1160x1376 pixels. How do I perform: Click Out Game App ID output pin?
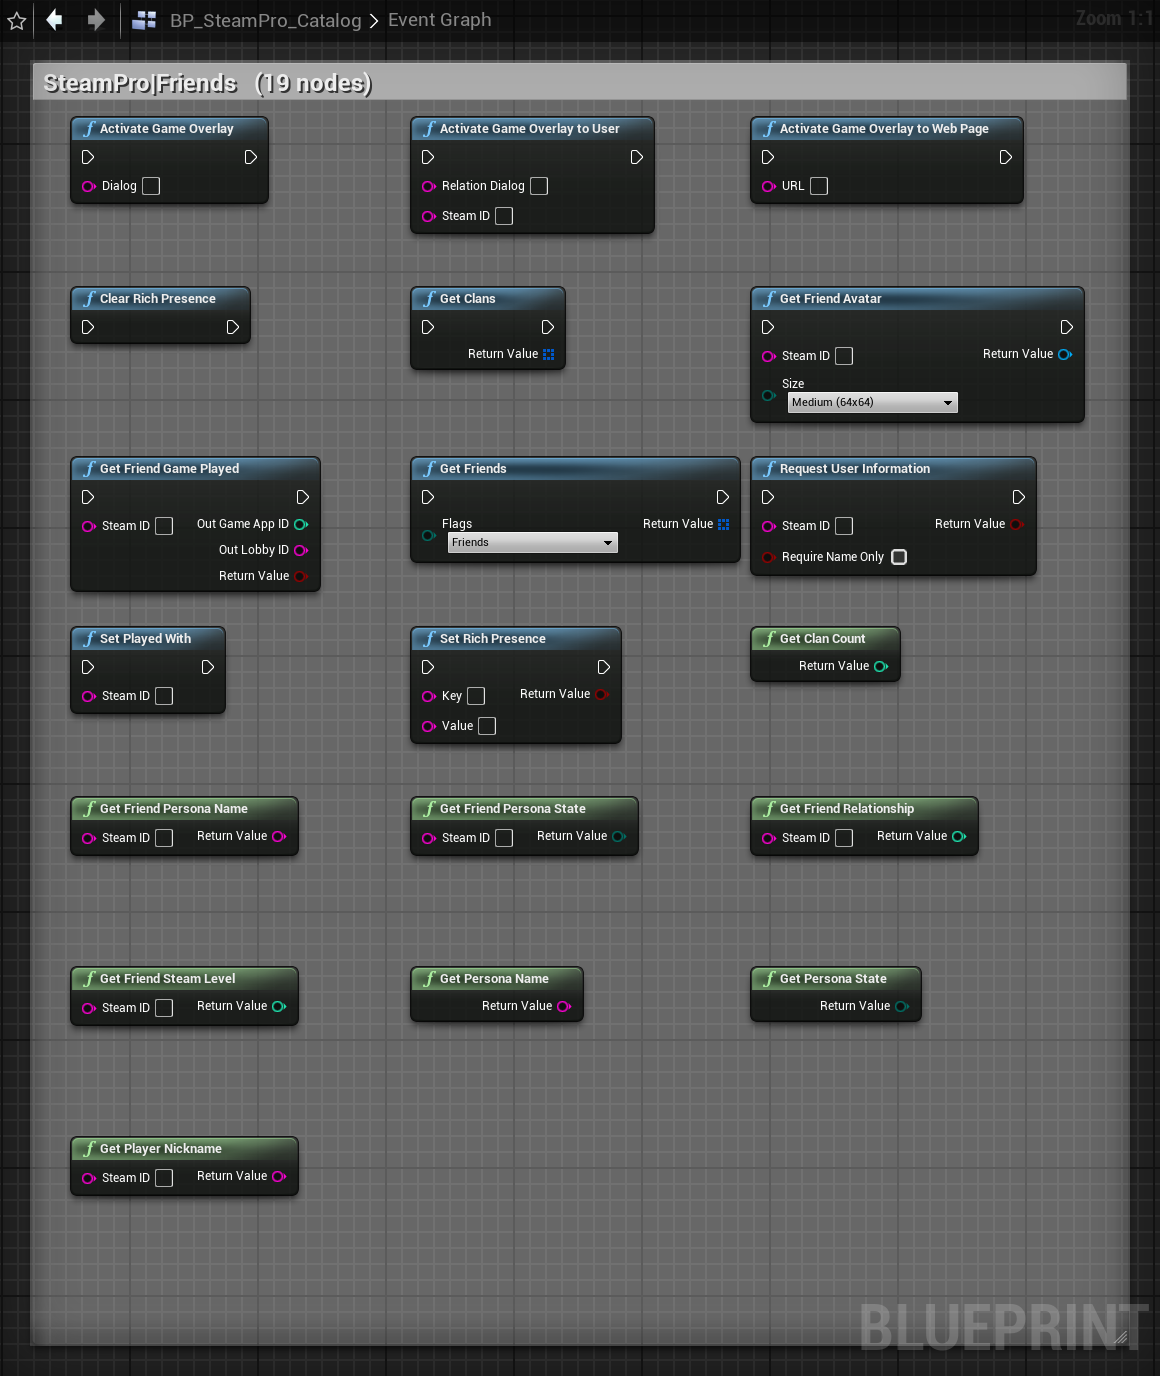[301, 524]
